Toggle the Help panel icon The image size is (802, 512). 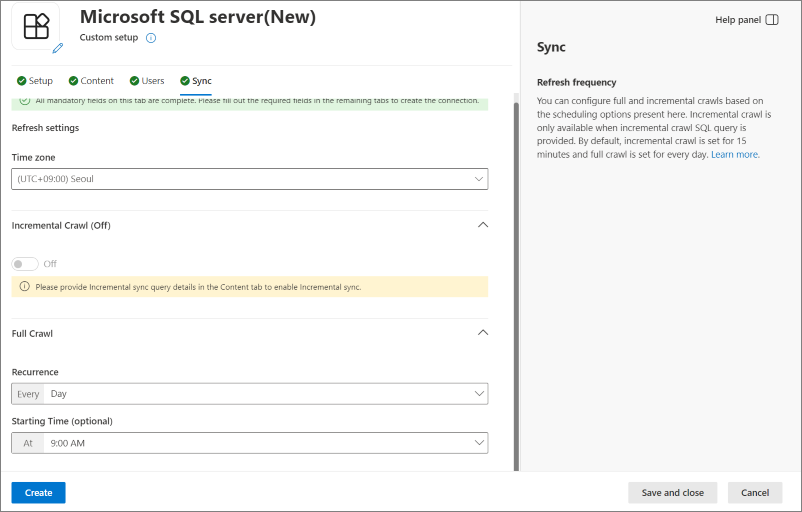click(772, 20)
